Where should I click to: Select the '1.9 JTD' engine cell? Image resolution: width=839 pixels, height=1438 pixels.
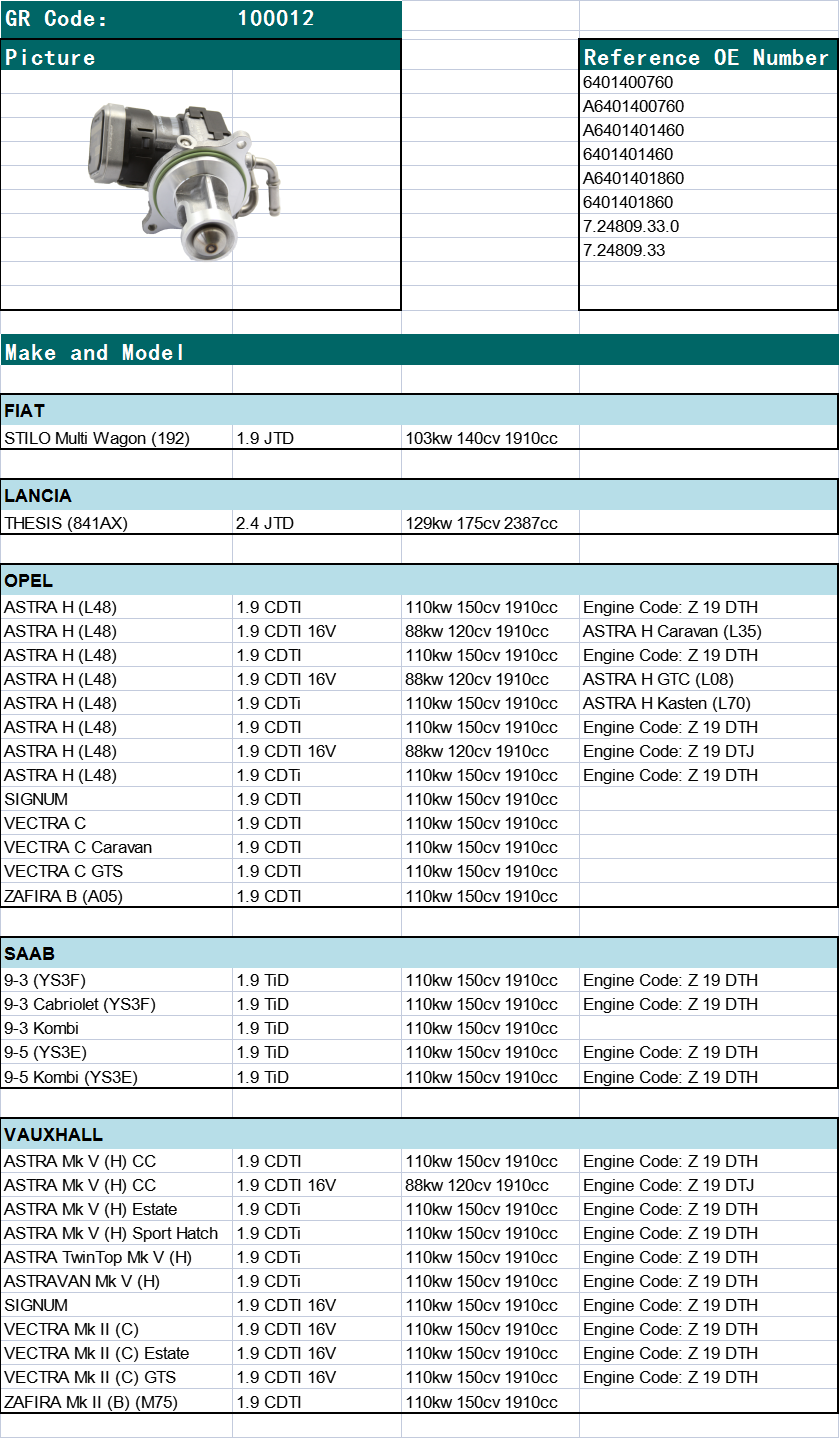[x=265, y=438]
